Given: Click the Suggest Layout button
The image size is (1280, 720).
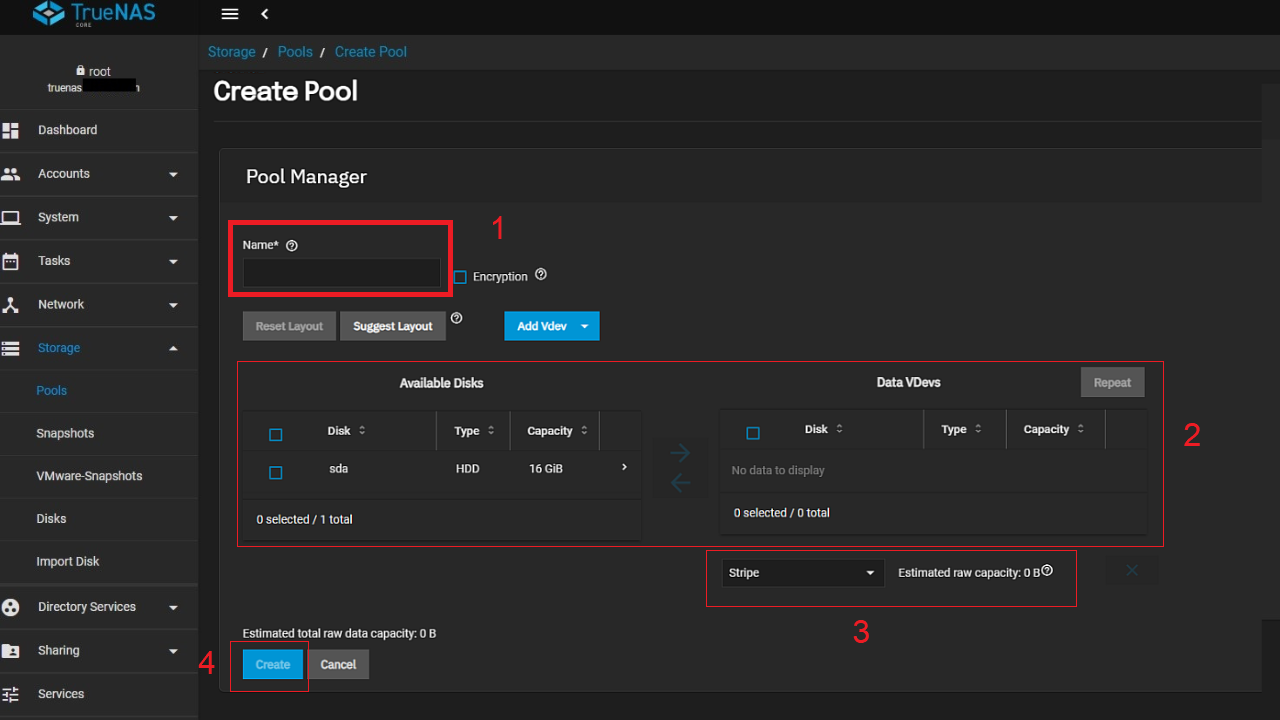Looking at the screenshot, I should point(392,325).
